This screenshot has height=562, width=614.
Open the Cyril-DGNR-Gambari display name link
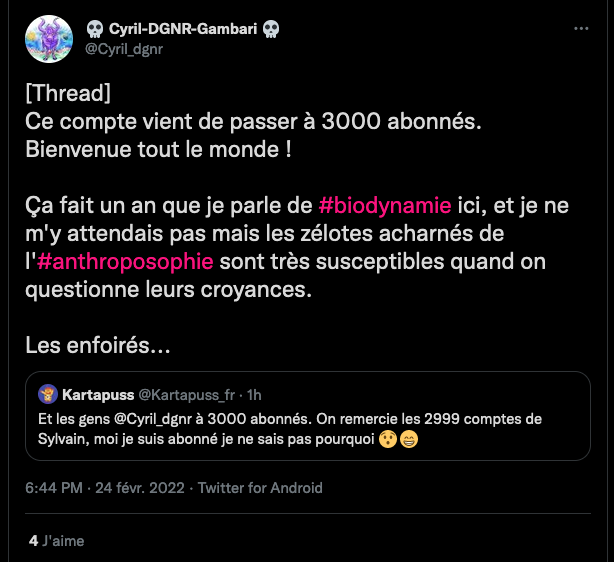tap(182, 28)
